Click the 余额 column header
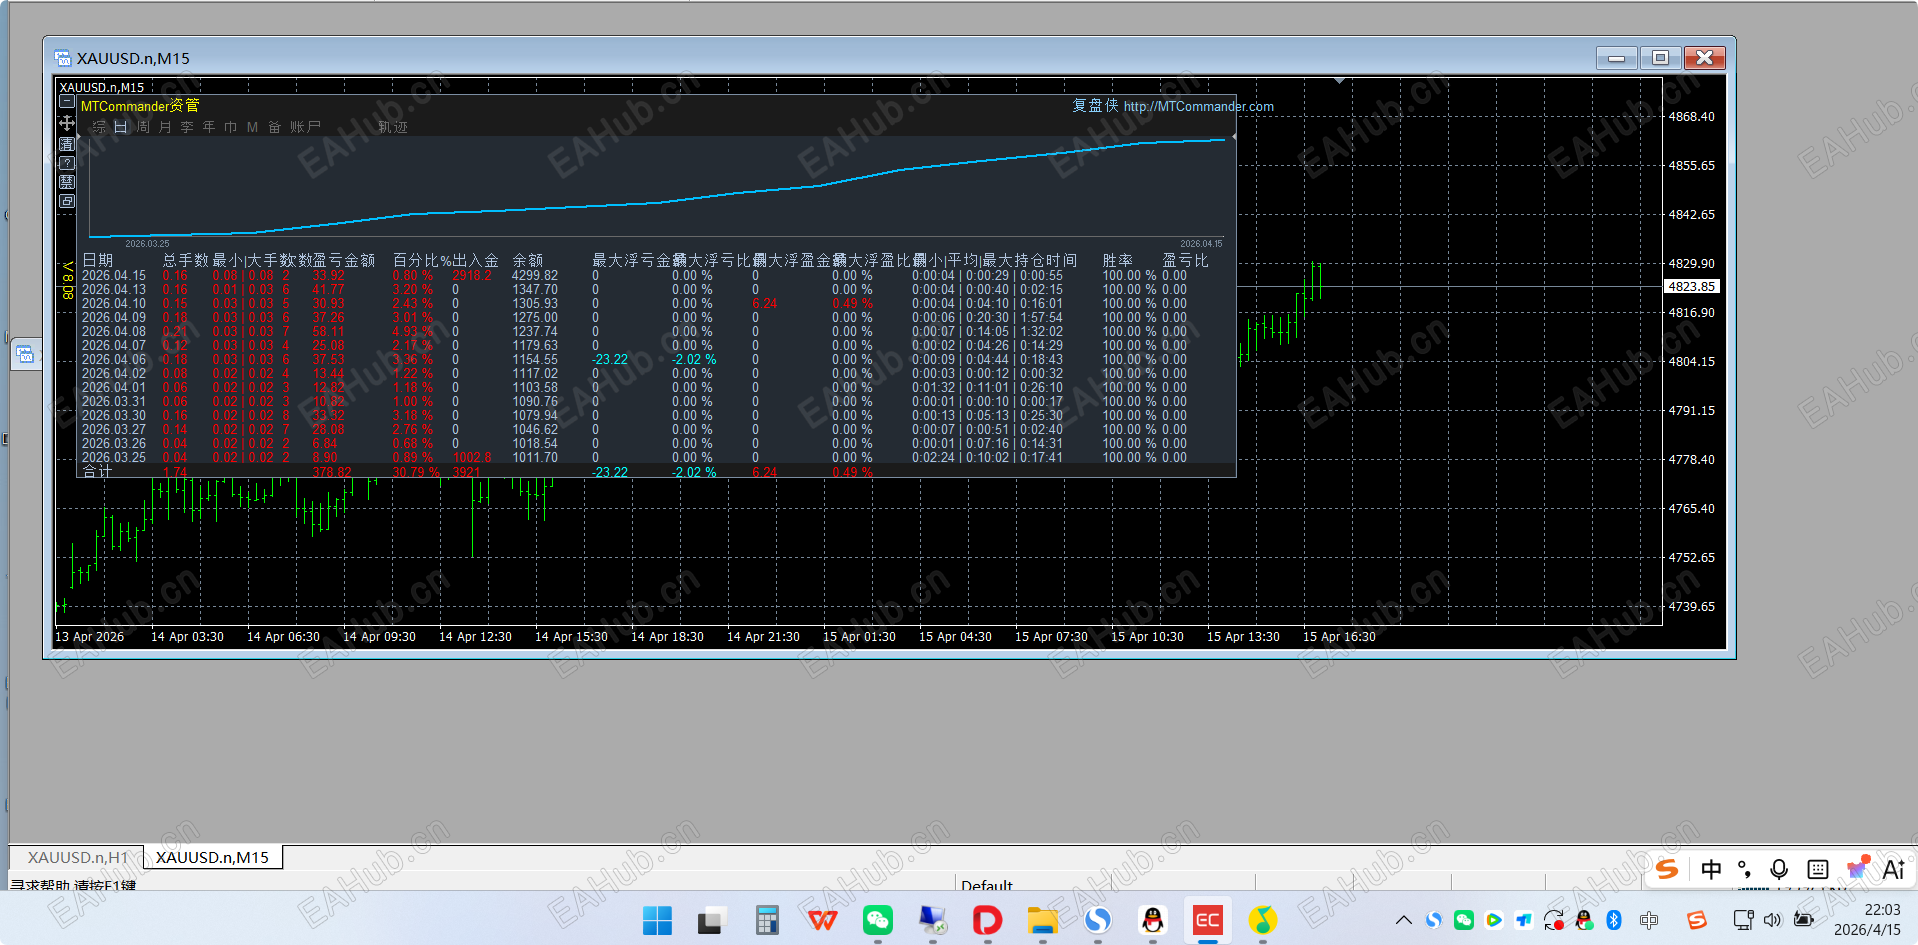1918x945 pixels. [528, 260]
